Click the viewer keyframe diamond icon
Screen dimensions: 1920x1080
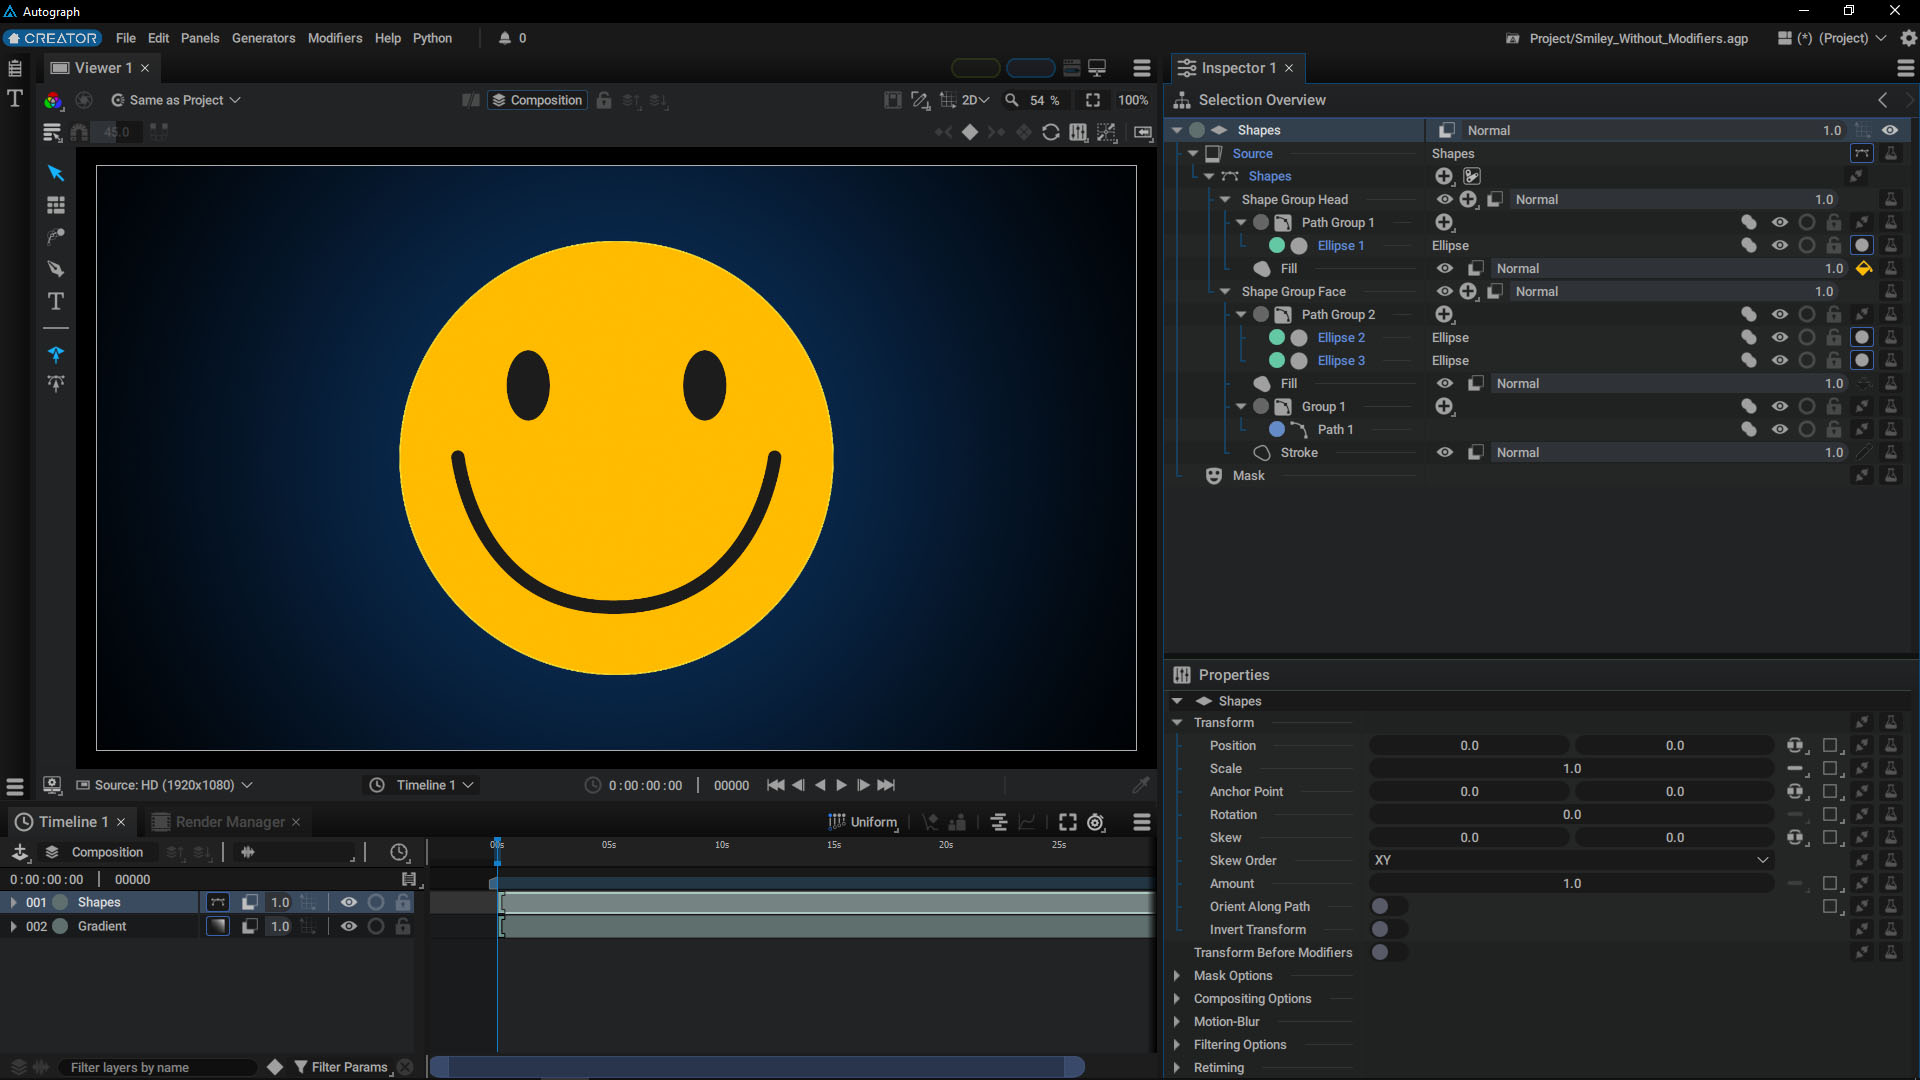point(970,132)
